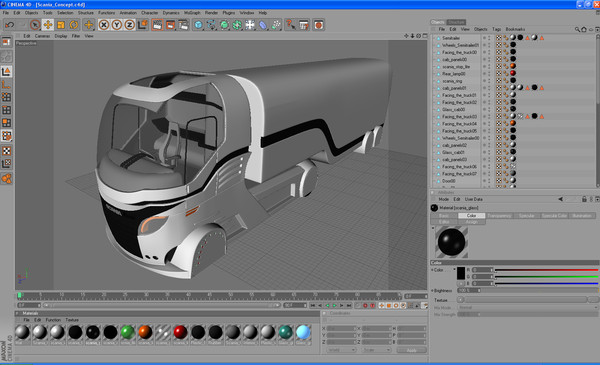This screenshot has height=365, width=600.
Task: Select the Glass_cab00 object
Action: pyautogui.click(x=453, y=109)
